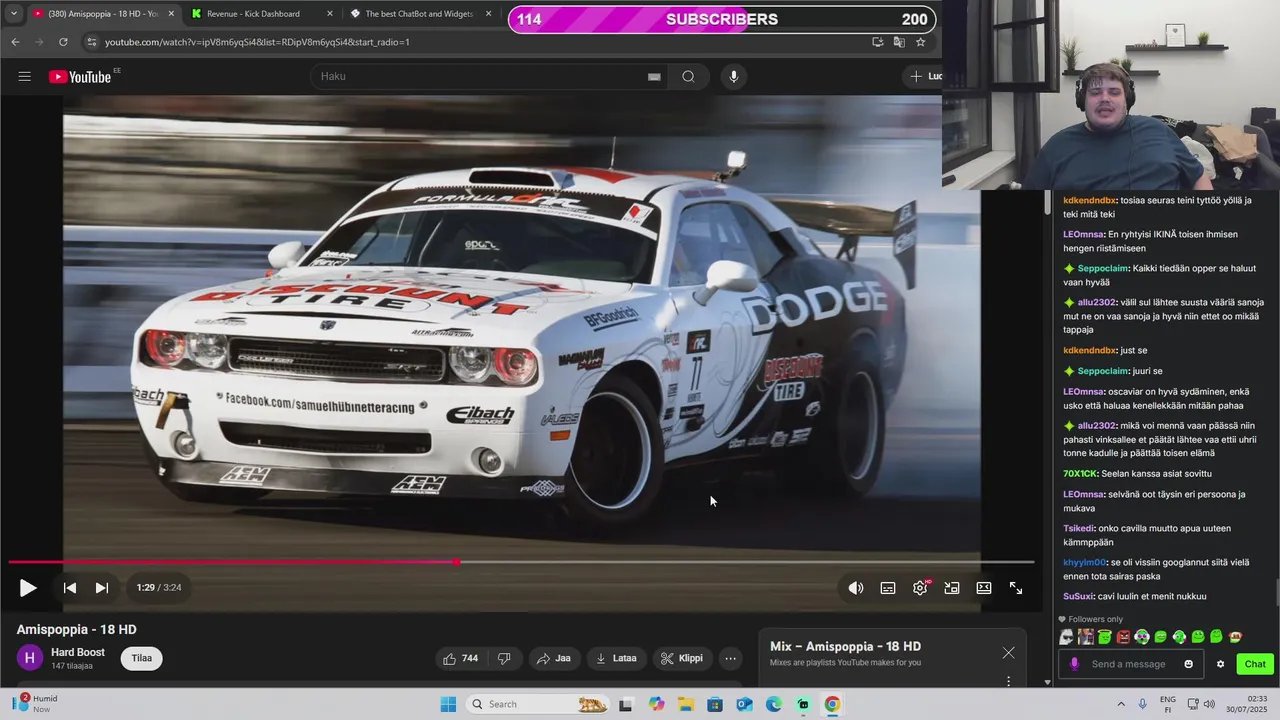Dislike the Amispoppia video
1280x720 pixels.
[x=505, y=658]
